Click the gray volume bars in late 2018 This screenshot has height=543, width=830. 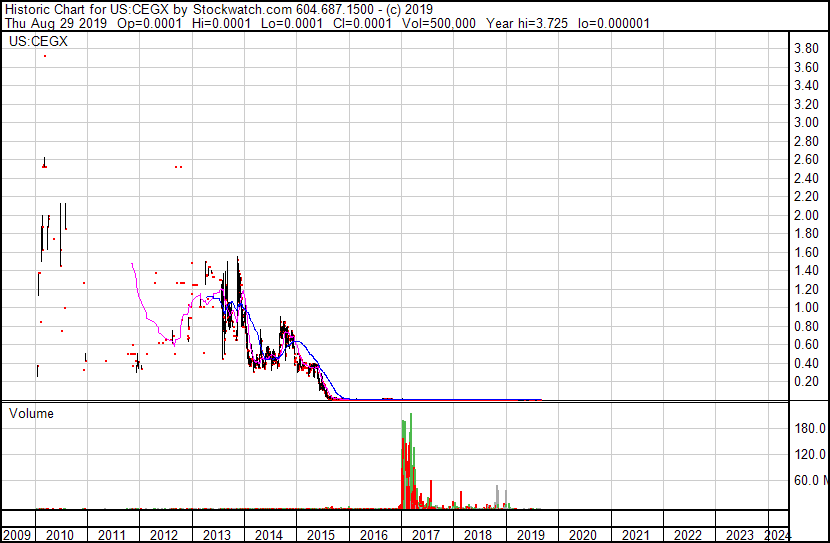497,497
